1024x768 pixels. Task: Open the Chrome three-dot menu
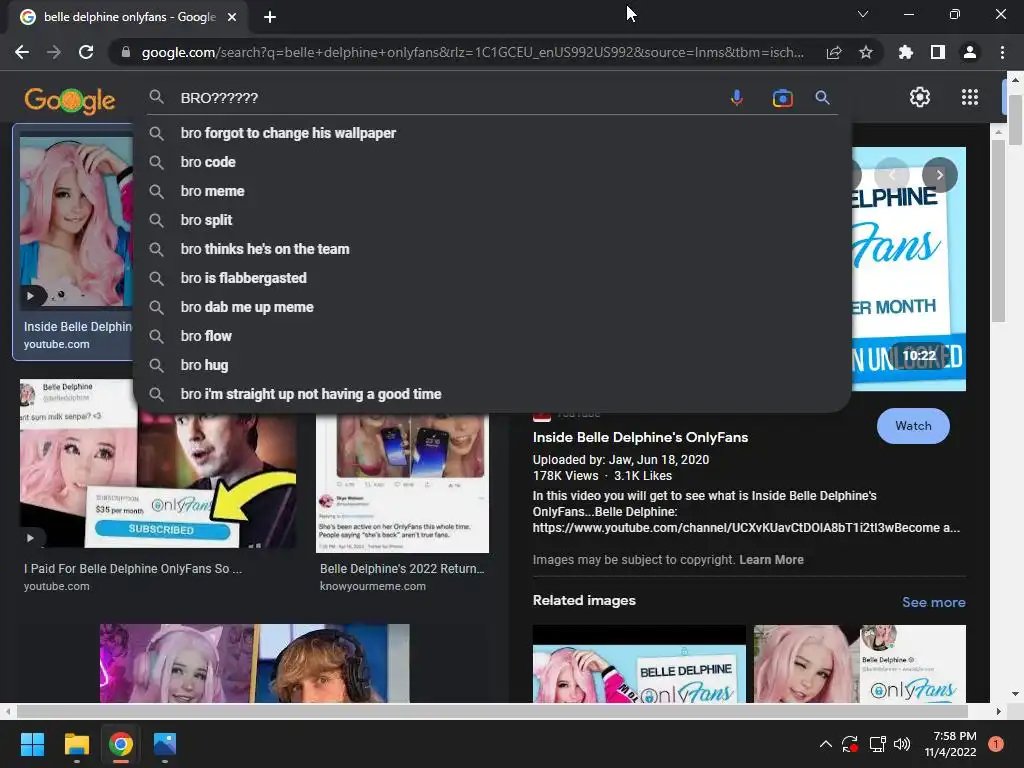pos(1002,52)
